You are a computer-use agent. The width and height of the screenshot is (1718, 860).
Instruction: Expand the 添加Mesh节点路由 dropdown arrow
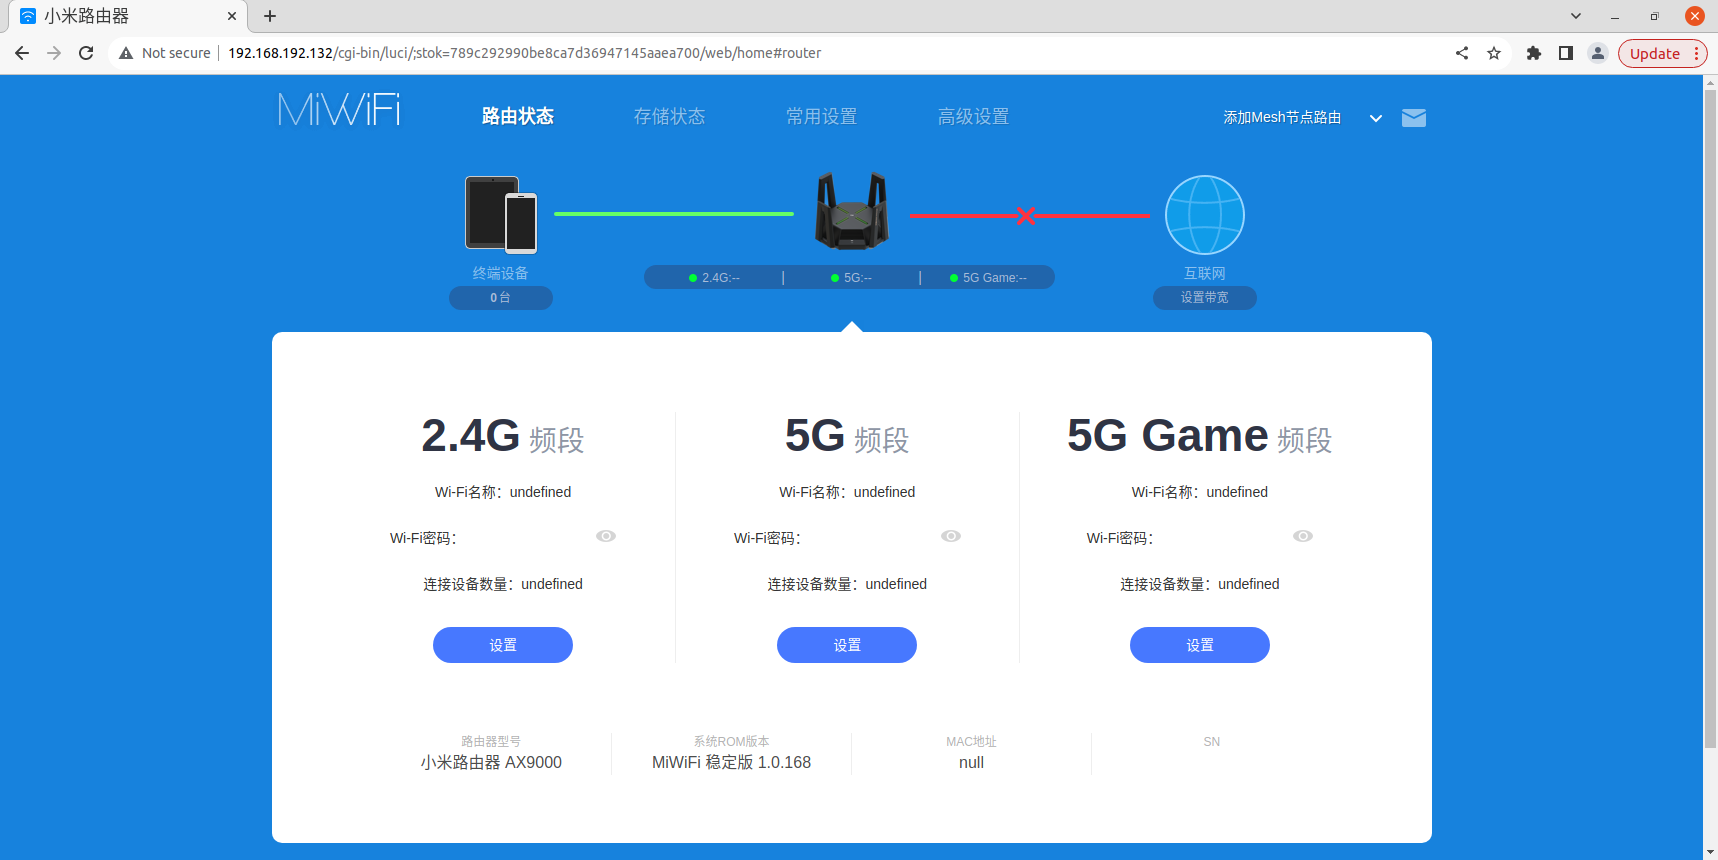(1376, 118)
